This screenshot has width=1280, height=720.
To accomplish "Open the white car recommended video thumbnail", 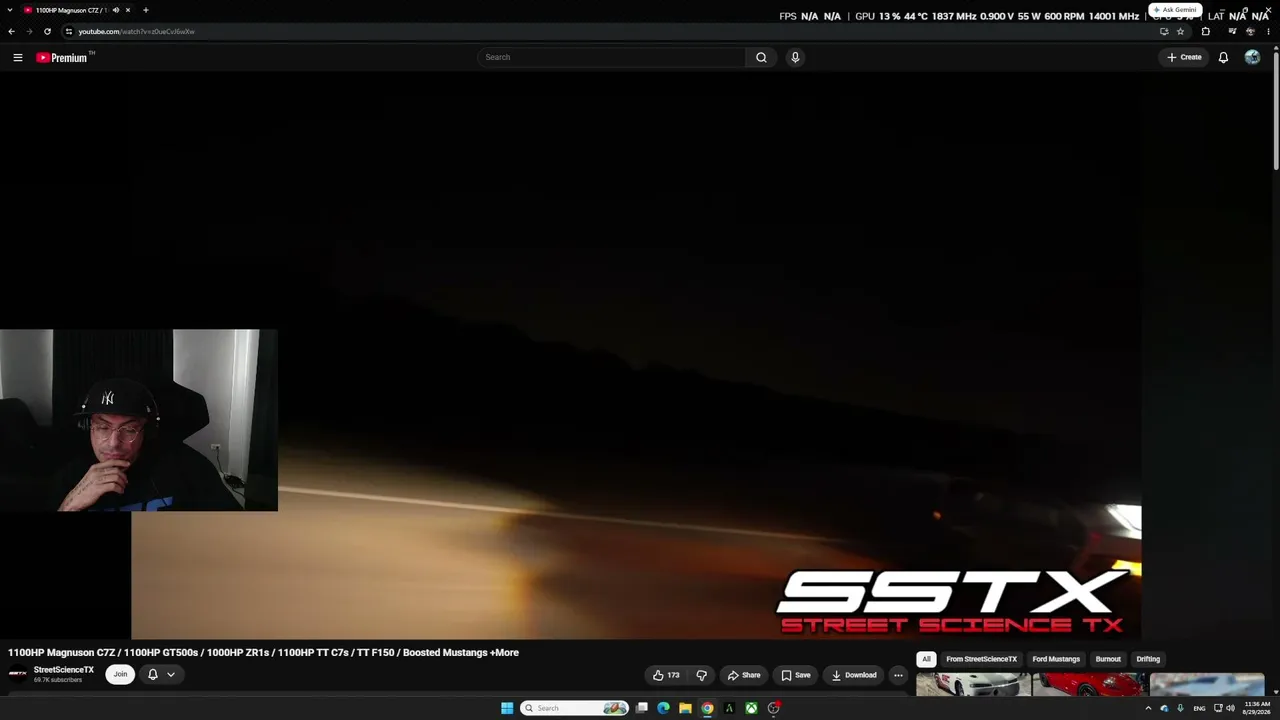I will (973, 685).
